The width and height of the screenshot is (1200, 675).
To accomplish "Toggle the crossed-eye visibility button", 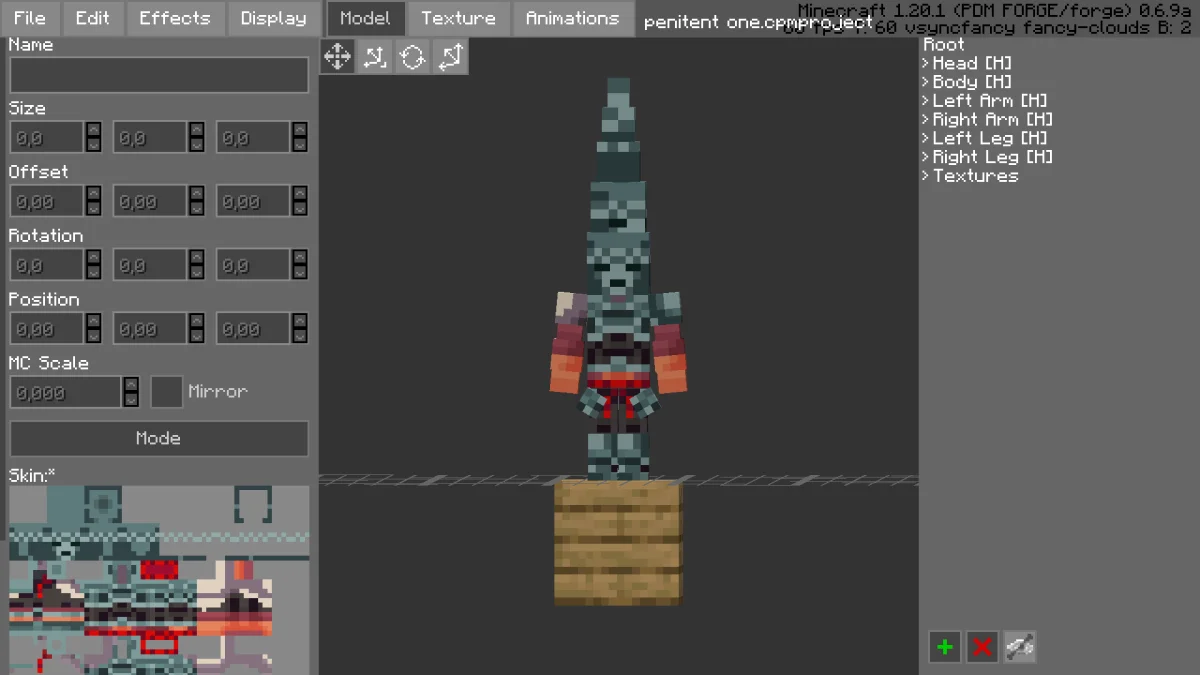I will pyautogui.click(x=1020, y=647).
